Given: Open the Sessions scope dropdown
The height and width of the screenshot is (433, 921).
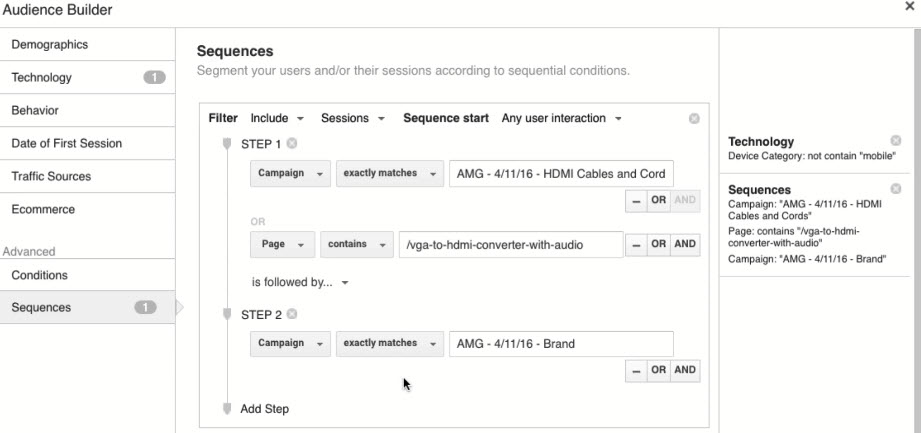Looking at the screenshot, I should pyautogui.click(x=353, y=118).
